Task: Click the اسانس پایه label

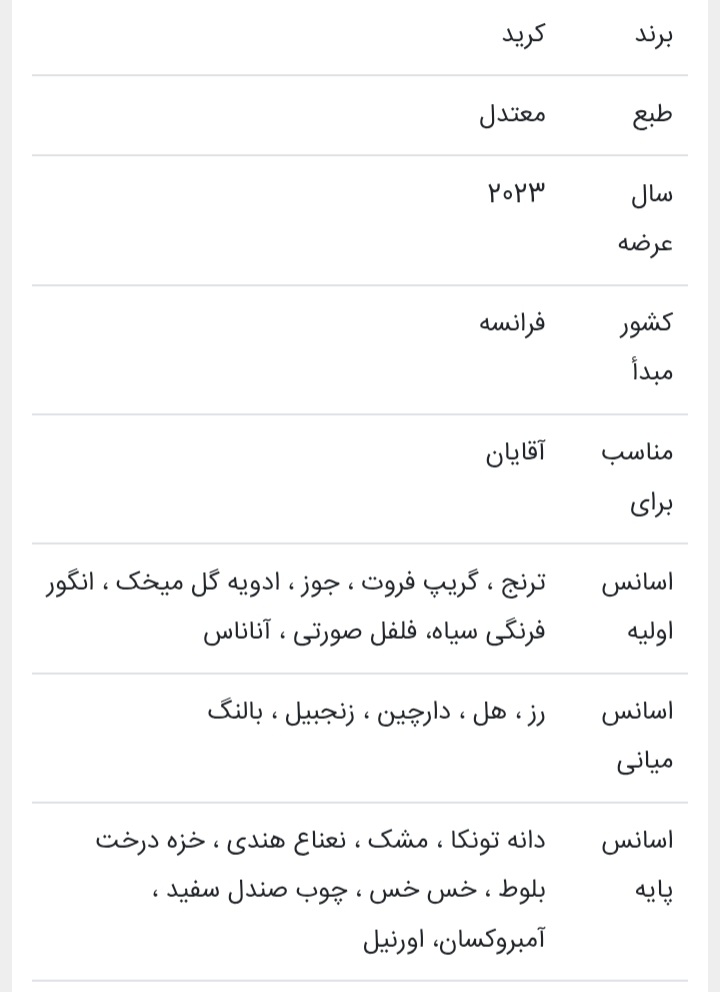Action: point(637,865)
